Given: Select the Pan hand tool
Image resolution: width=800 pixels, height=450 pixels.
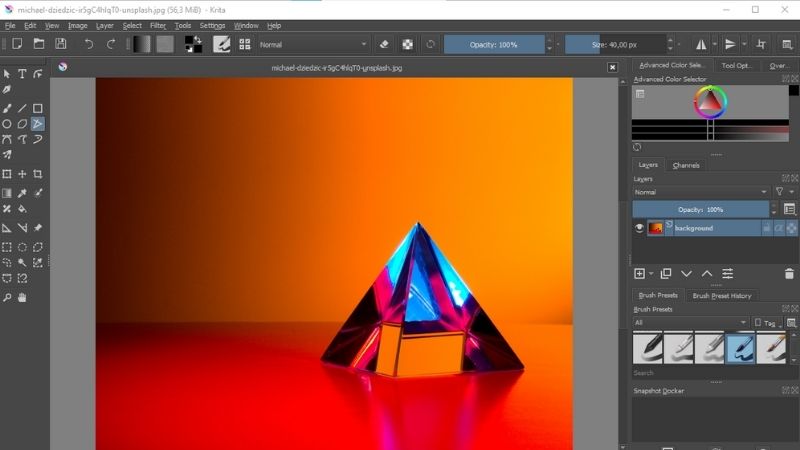Looking at the screenshot, I should coord(22,297).
